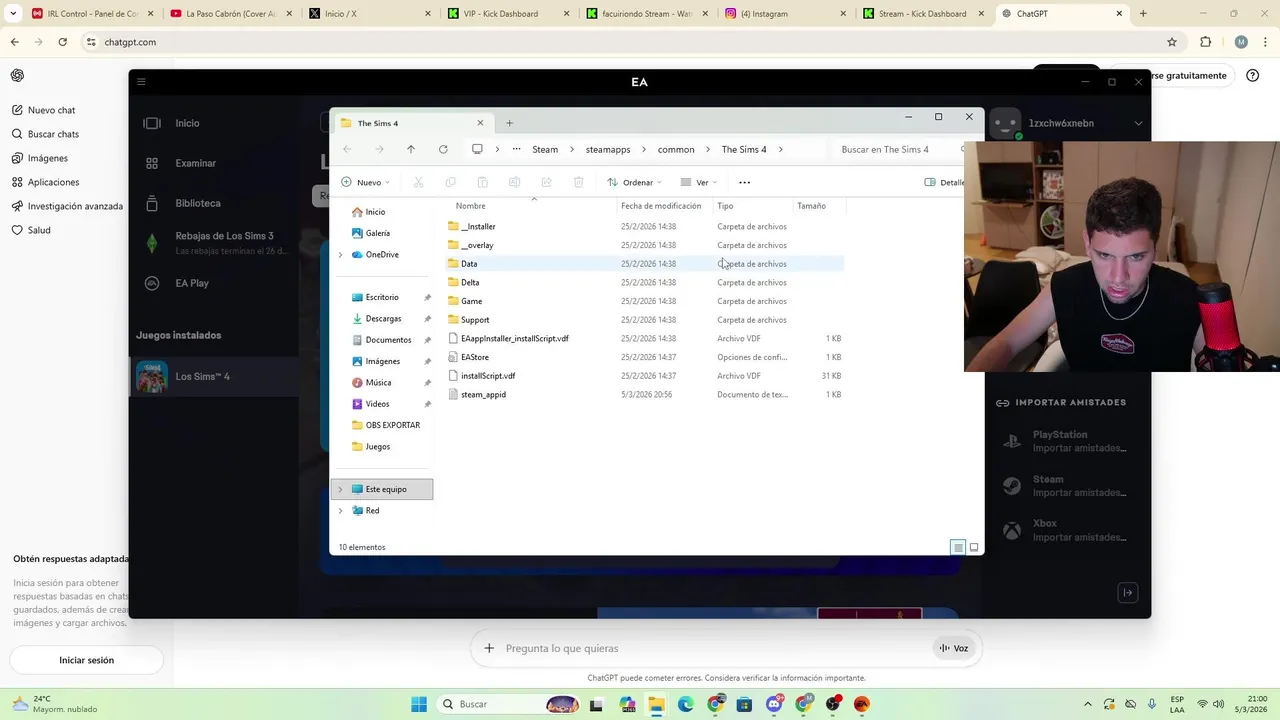Expand the OneDrive tree node
Screen dimensions: 1280x720
(x=340, y=255)
